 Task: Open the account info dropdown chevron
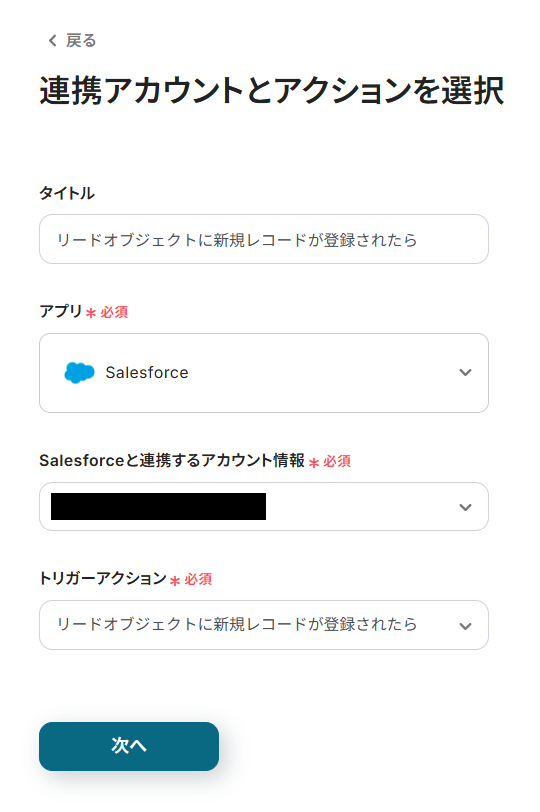point(465,507)
